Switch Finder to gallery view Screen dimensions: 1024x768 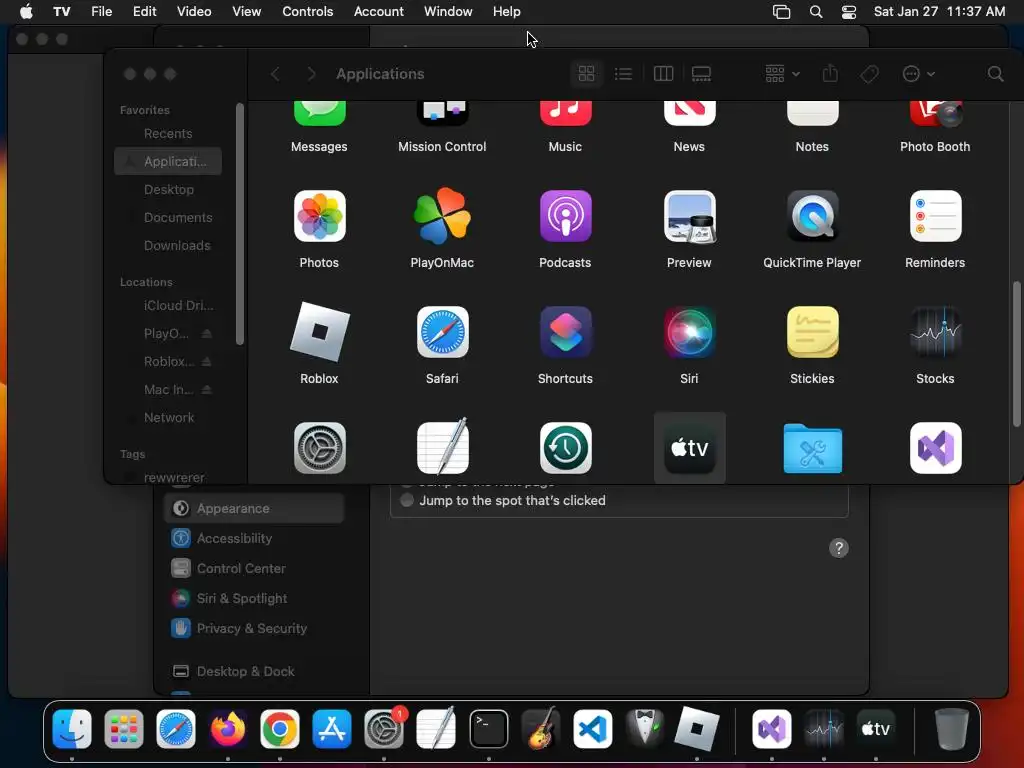(x=701, y=74)
